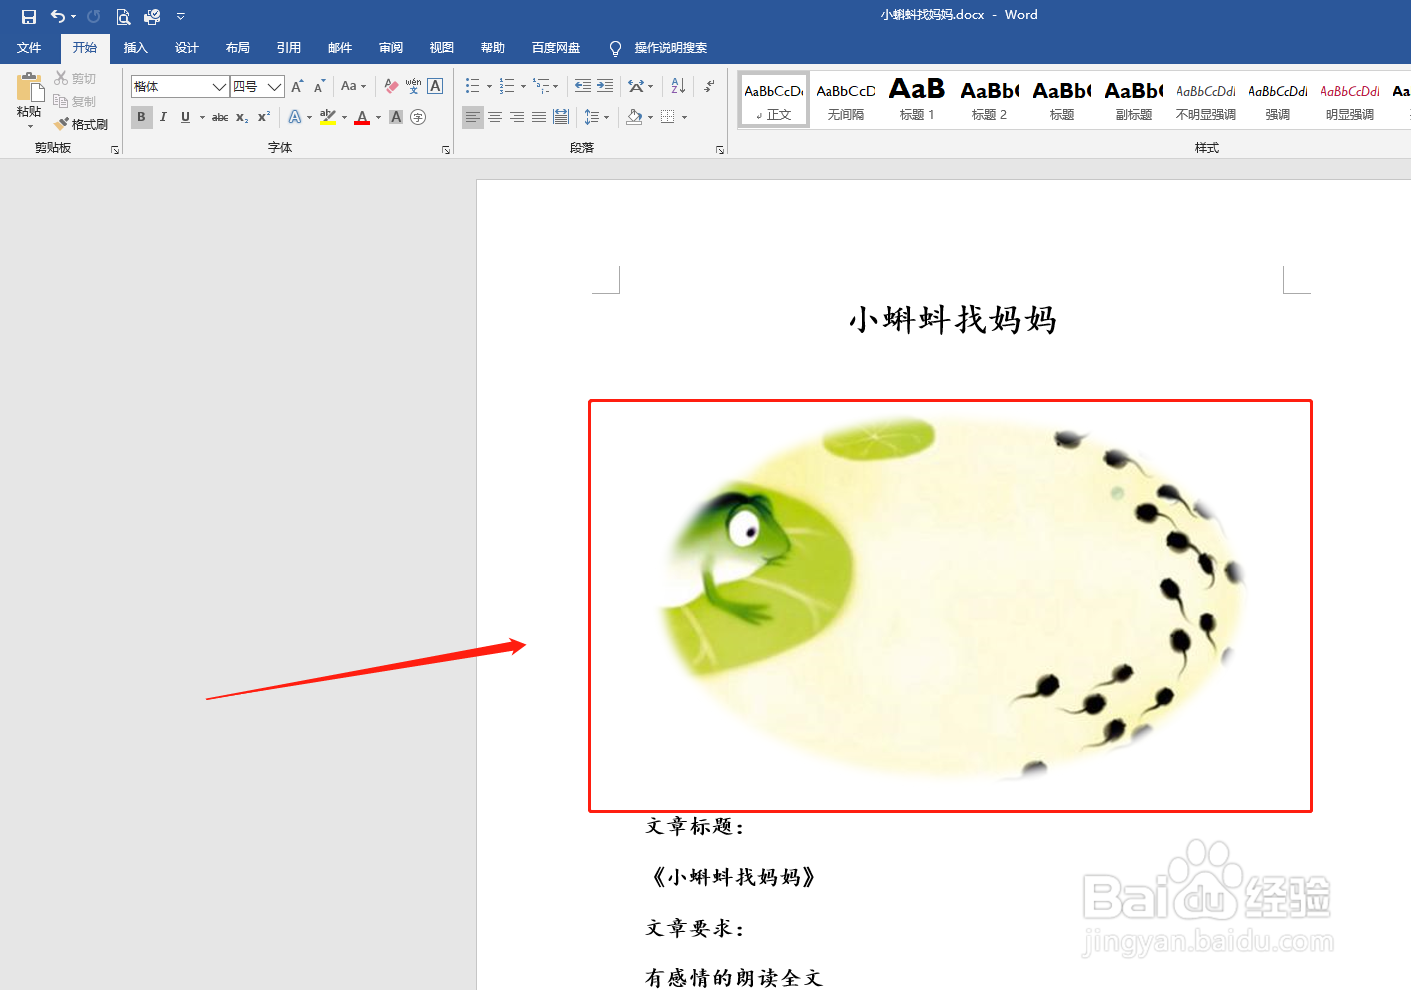Select the center alignment icon
The image size is (1411, 990).
point(494,117)
